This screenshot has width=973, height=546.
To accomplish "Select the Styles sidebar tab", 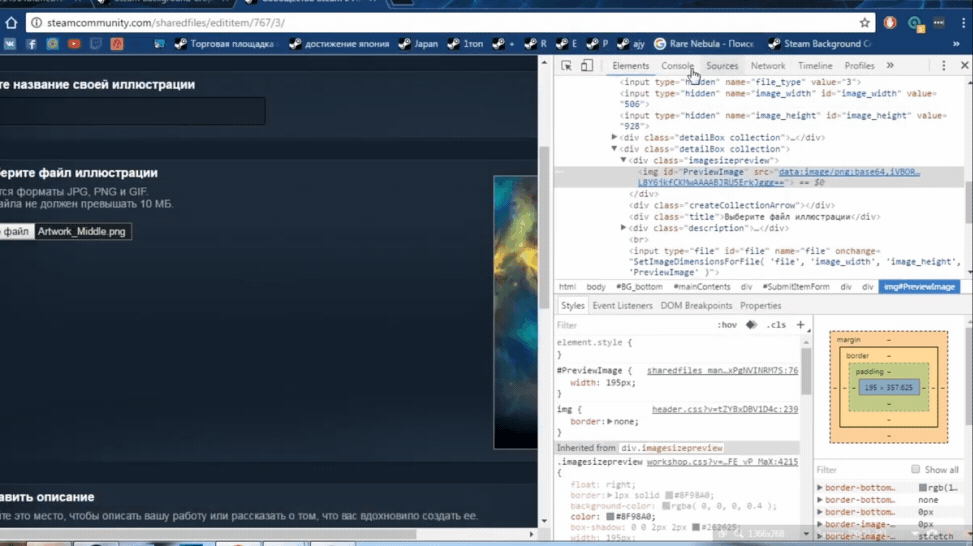I will (x=572, y=306).
